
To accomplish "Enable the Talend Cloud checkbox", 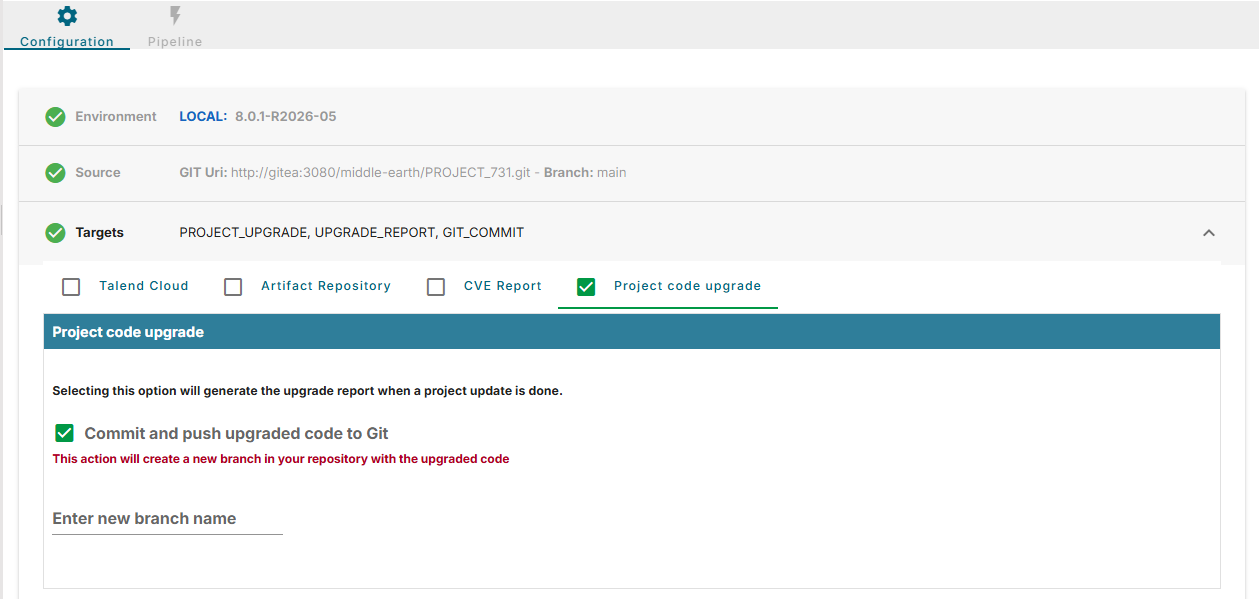I will (71, 287).
